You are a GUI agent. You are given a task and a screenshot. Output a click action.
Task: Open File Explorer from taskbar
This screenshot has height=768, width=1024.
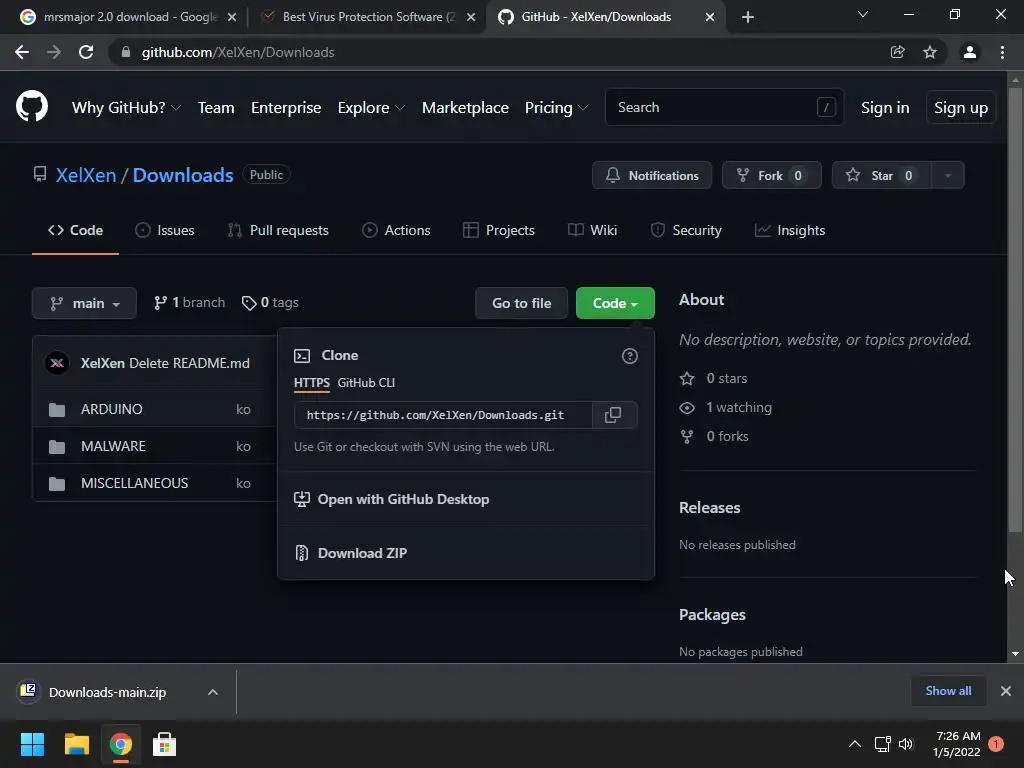tap(76, 744)
